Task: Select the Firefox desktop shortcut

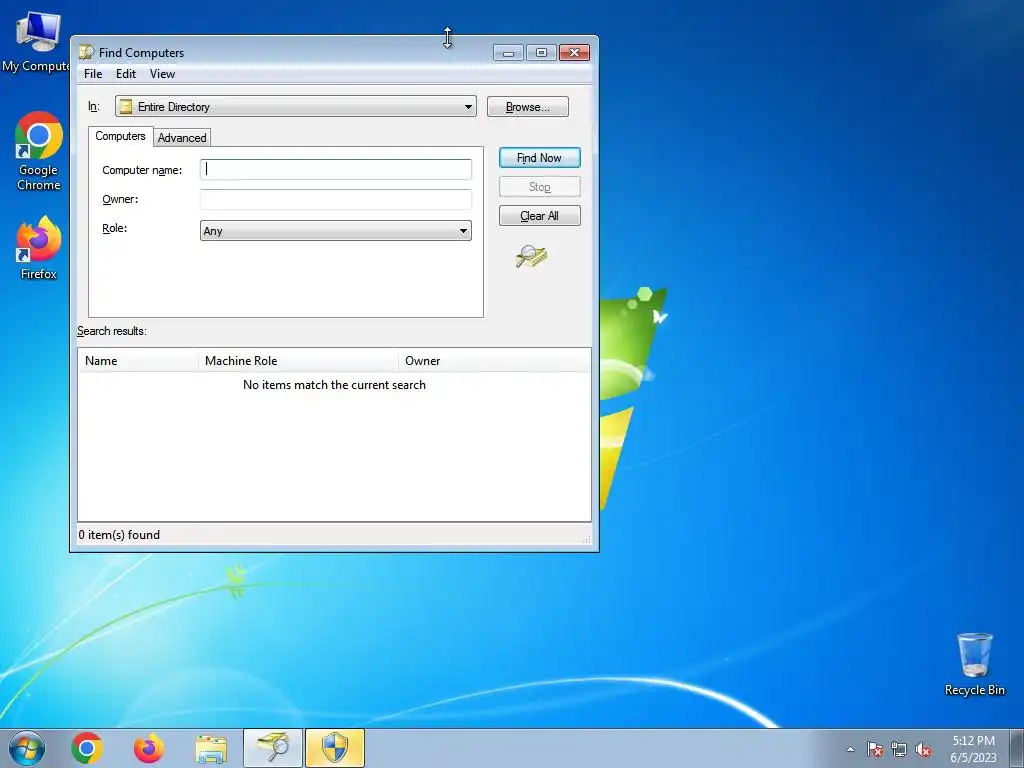Action: pyautogui.click(x=39, y=248)
